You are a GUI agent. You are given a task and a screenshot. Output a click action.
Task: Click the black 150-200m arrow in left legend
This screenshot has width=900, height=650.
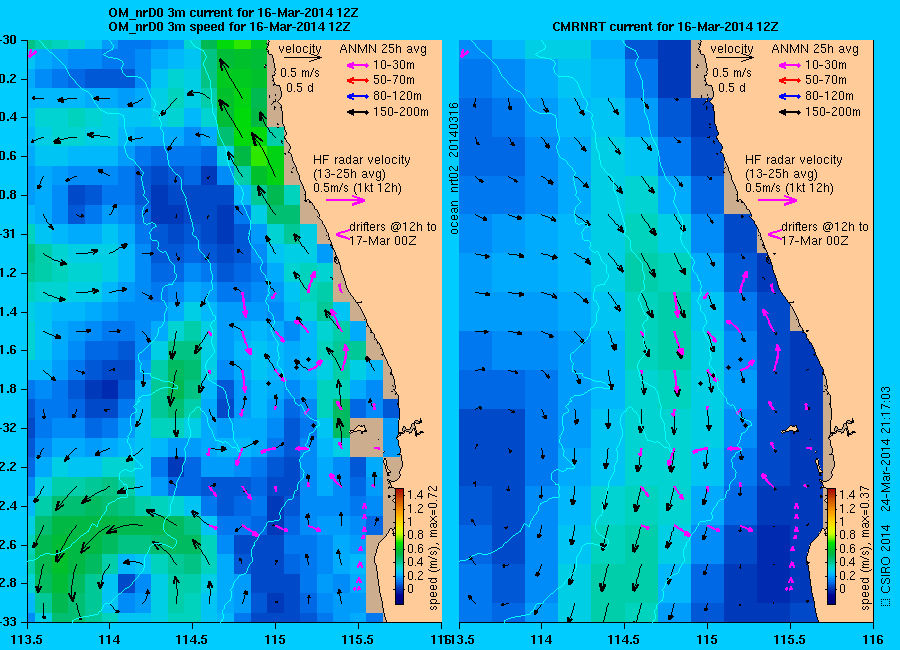358,113
